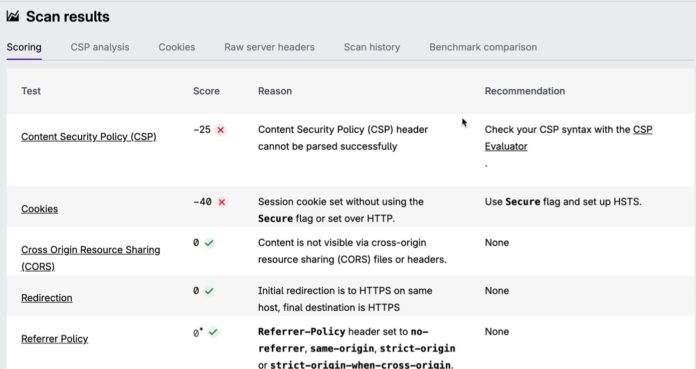The width and height of the screenshot is (696, 369).
Task: View the Scan history tab
Action: [x=372, y=47]
